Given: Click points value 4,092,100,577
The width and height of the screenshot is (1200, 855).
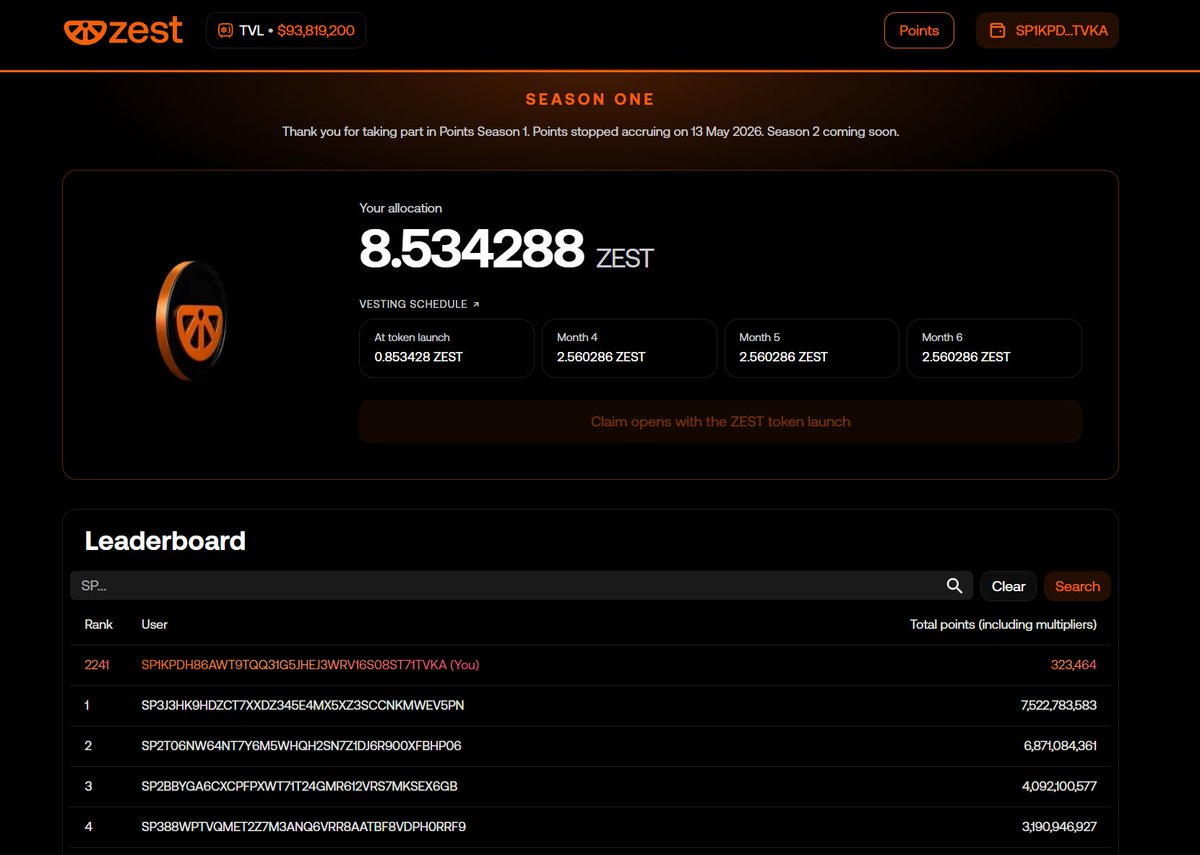Looking at the screenshot, I should [x=1060, y=786].
